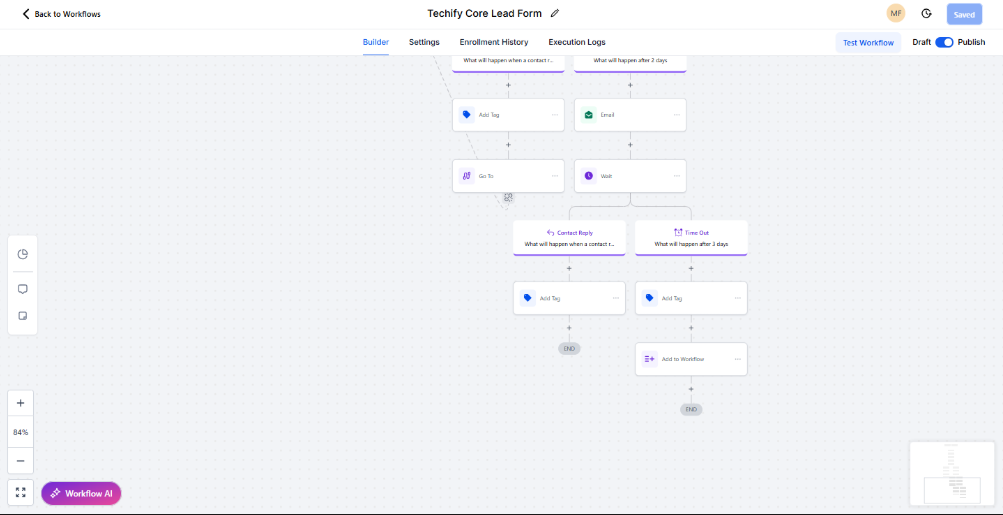The image size is (1003, 515).
Task: Zoom out with the minus button
Action: (x=20, y=461)
